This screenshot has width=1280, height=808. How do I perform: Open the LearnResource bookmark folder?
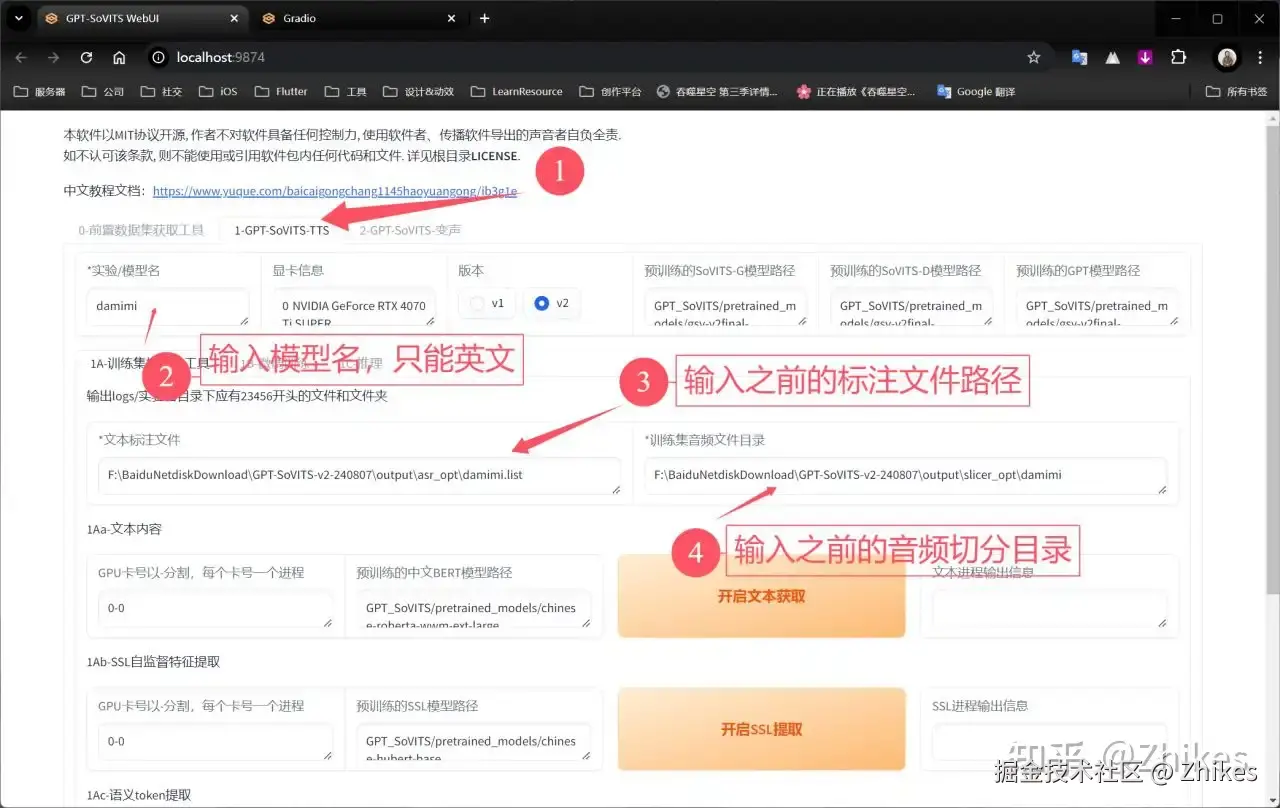pyautogui.click(x=516, y=91)
